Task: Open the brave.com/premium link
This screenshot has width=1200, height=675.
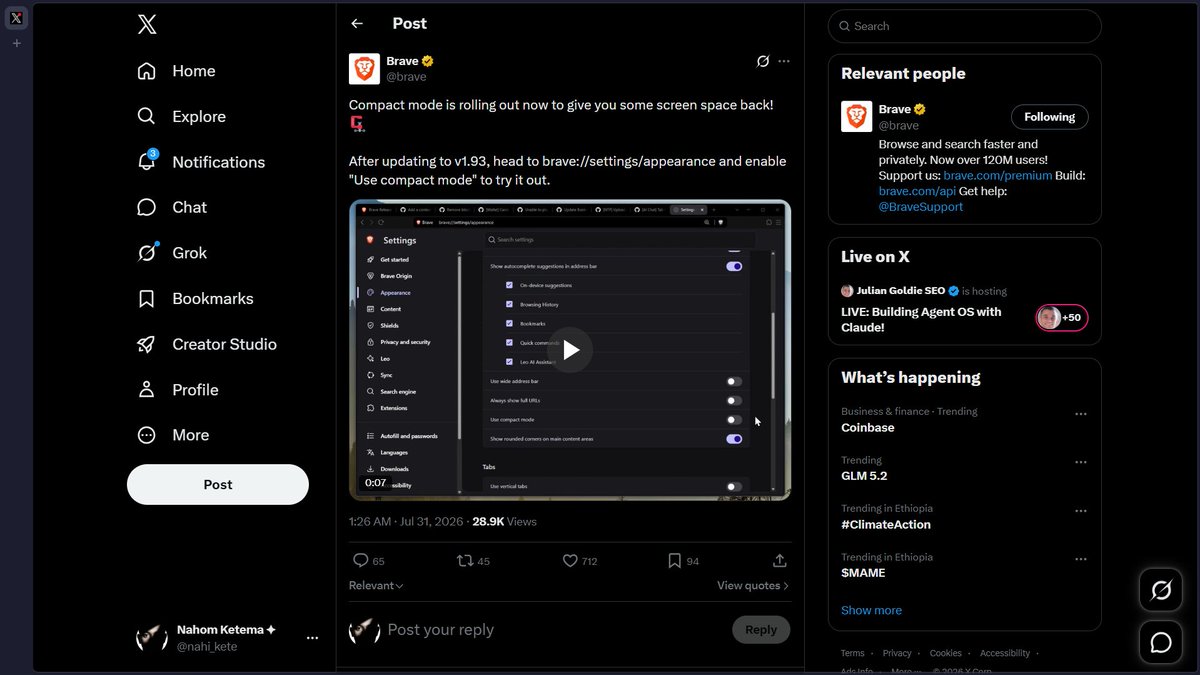Action: 998,175
